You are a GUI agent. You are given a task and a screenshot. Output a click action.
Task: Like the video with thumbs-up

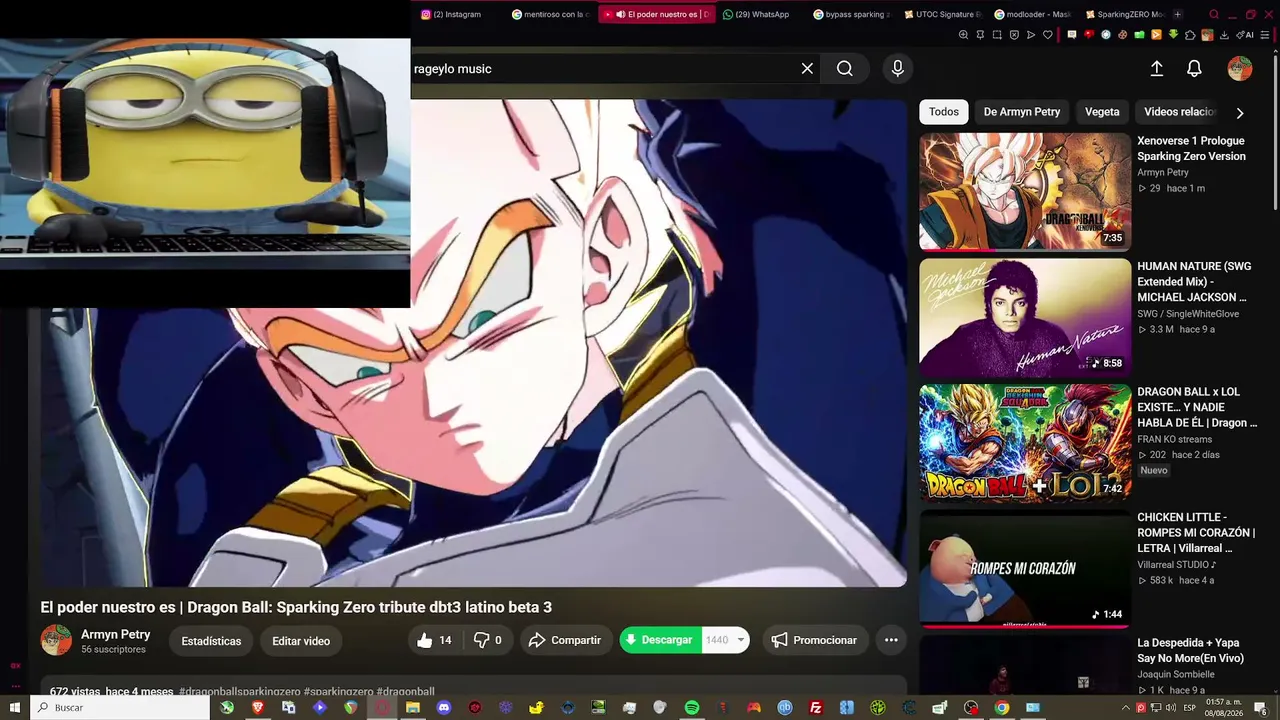pos(434,640)
